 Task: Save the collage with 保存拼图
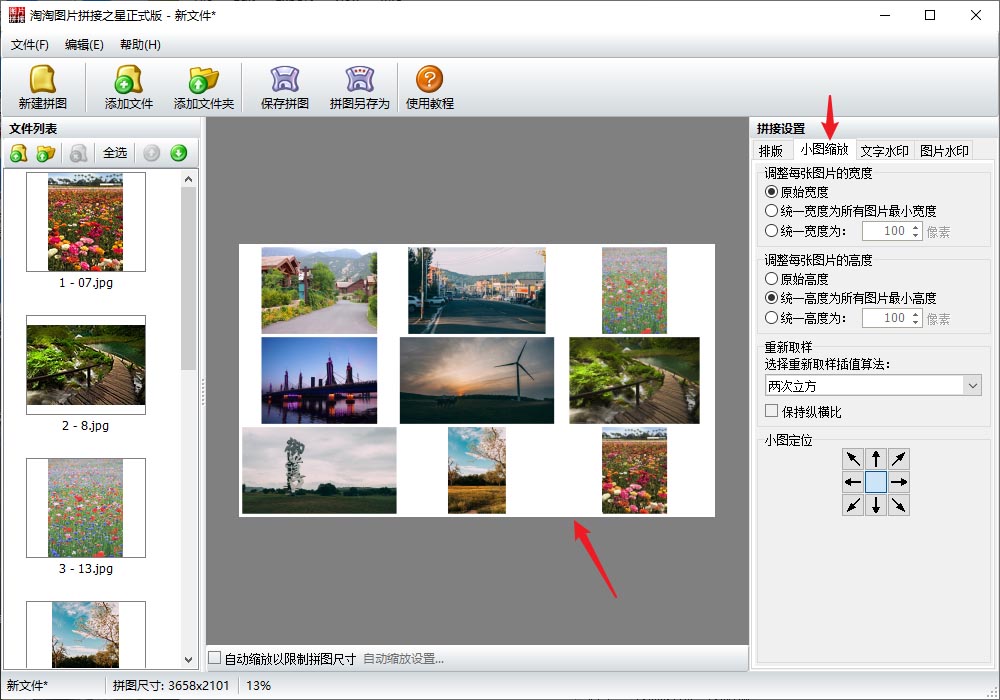[284, 87]
